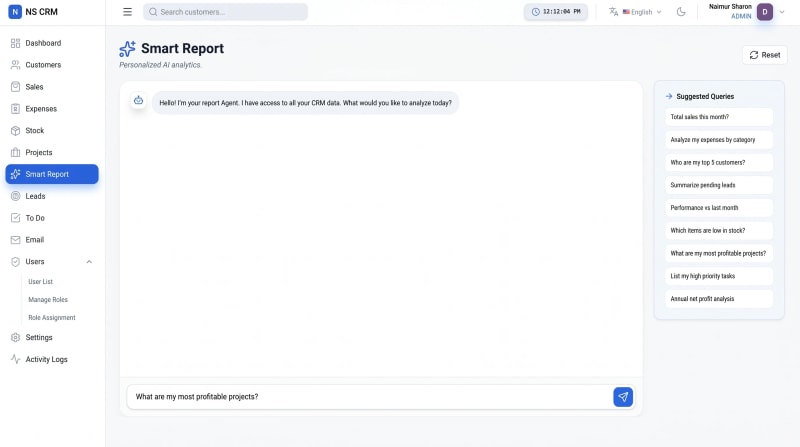Click the Sales icon in sidebar
The height and width of the screenshot is (447, 800).
tap(15, 87)
